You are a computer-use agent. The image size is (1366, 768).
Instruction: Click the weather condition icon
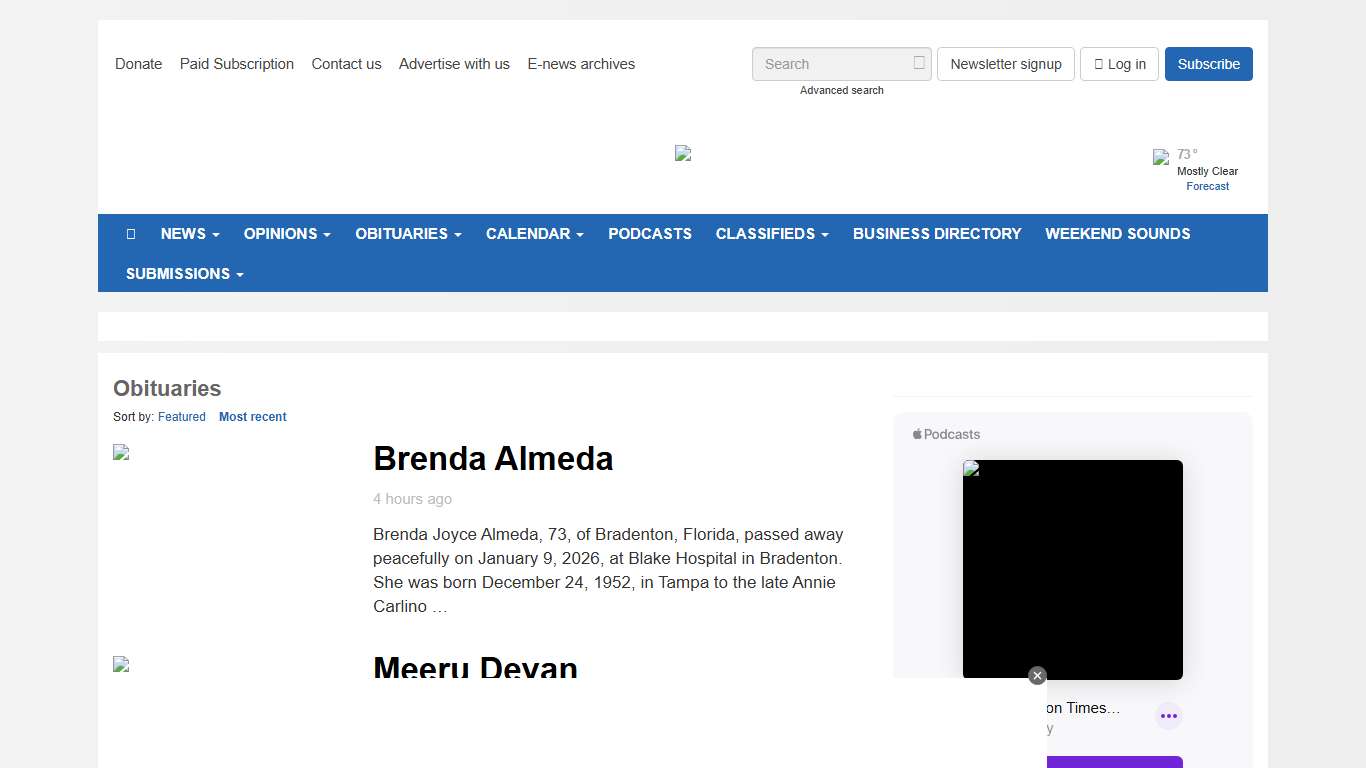click(x=1161, y=157)
